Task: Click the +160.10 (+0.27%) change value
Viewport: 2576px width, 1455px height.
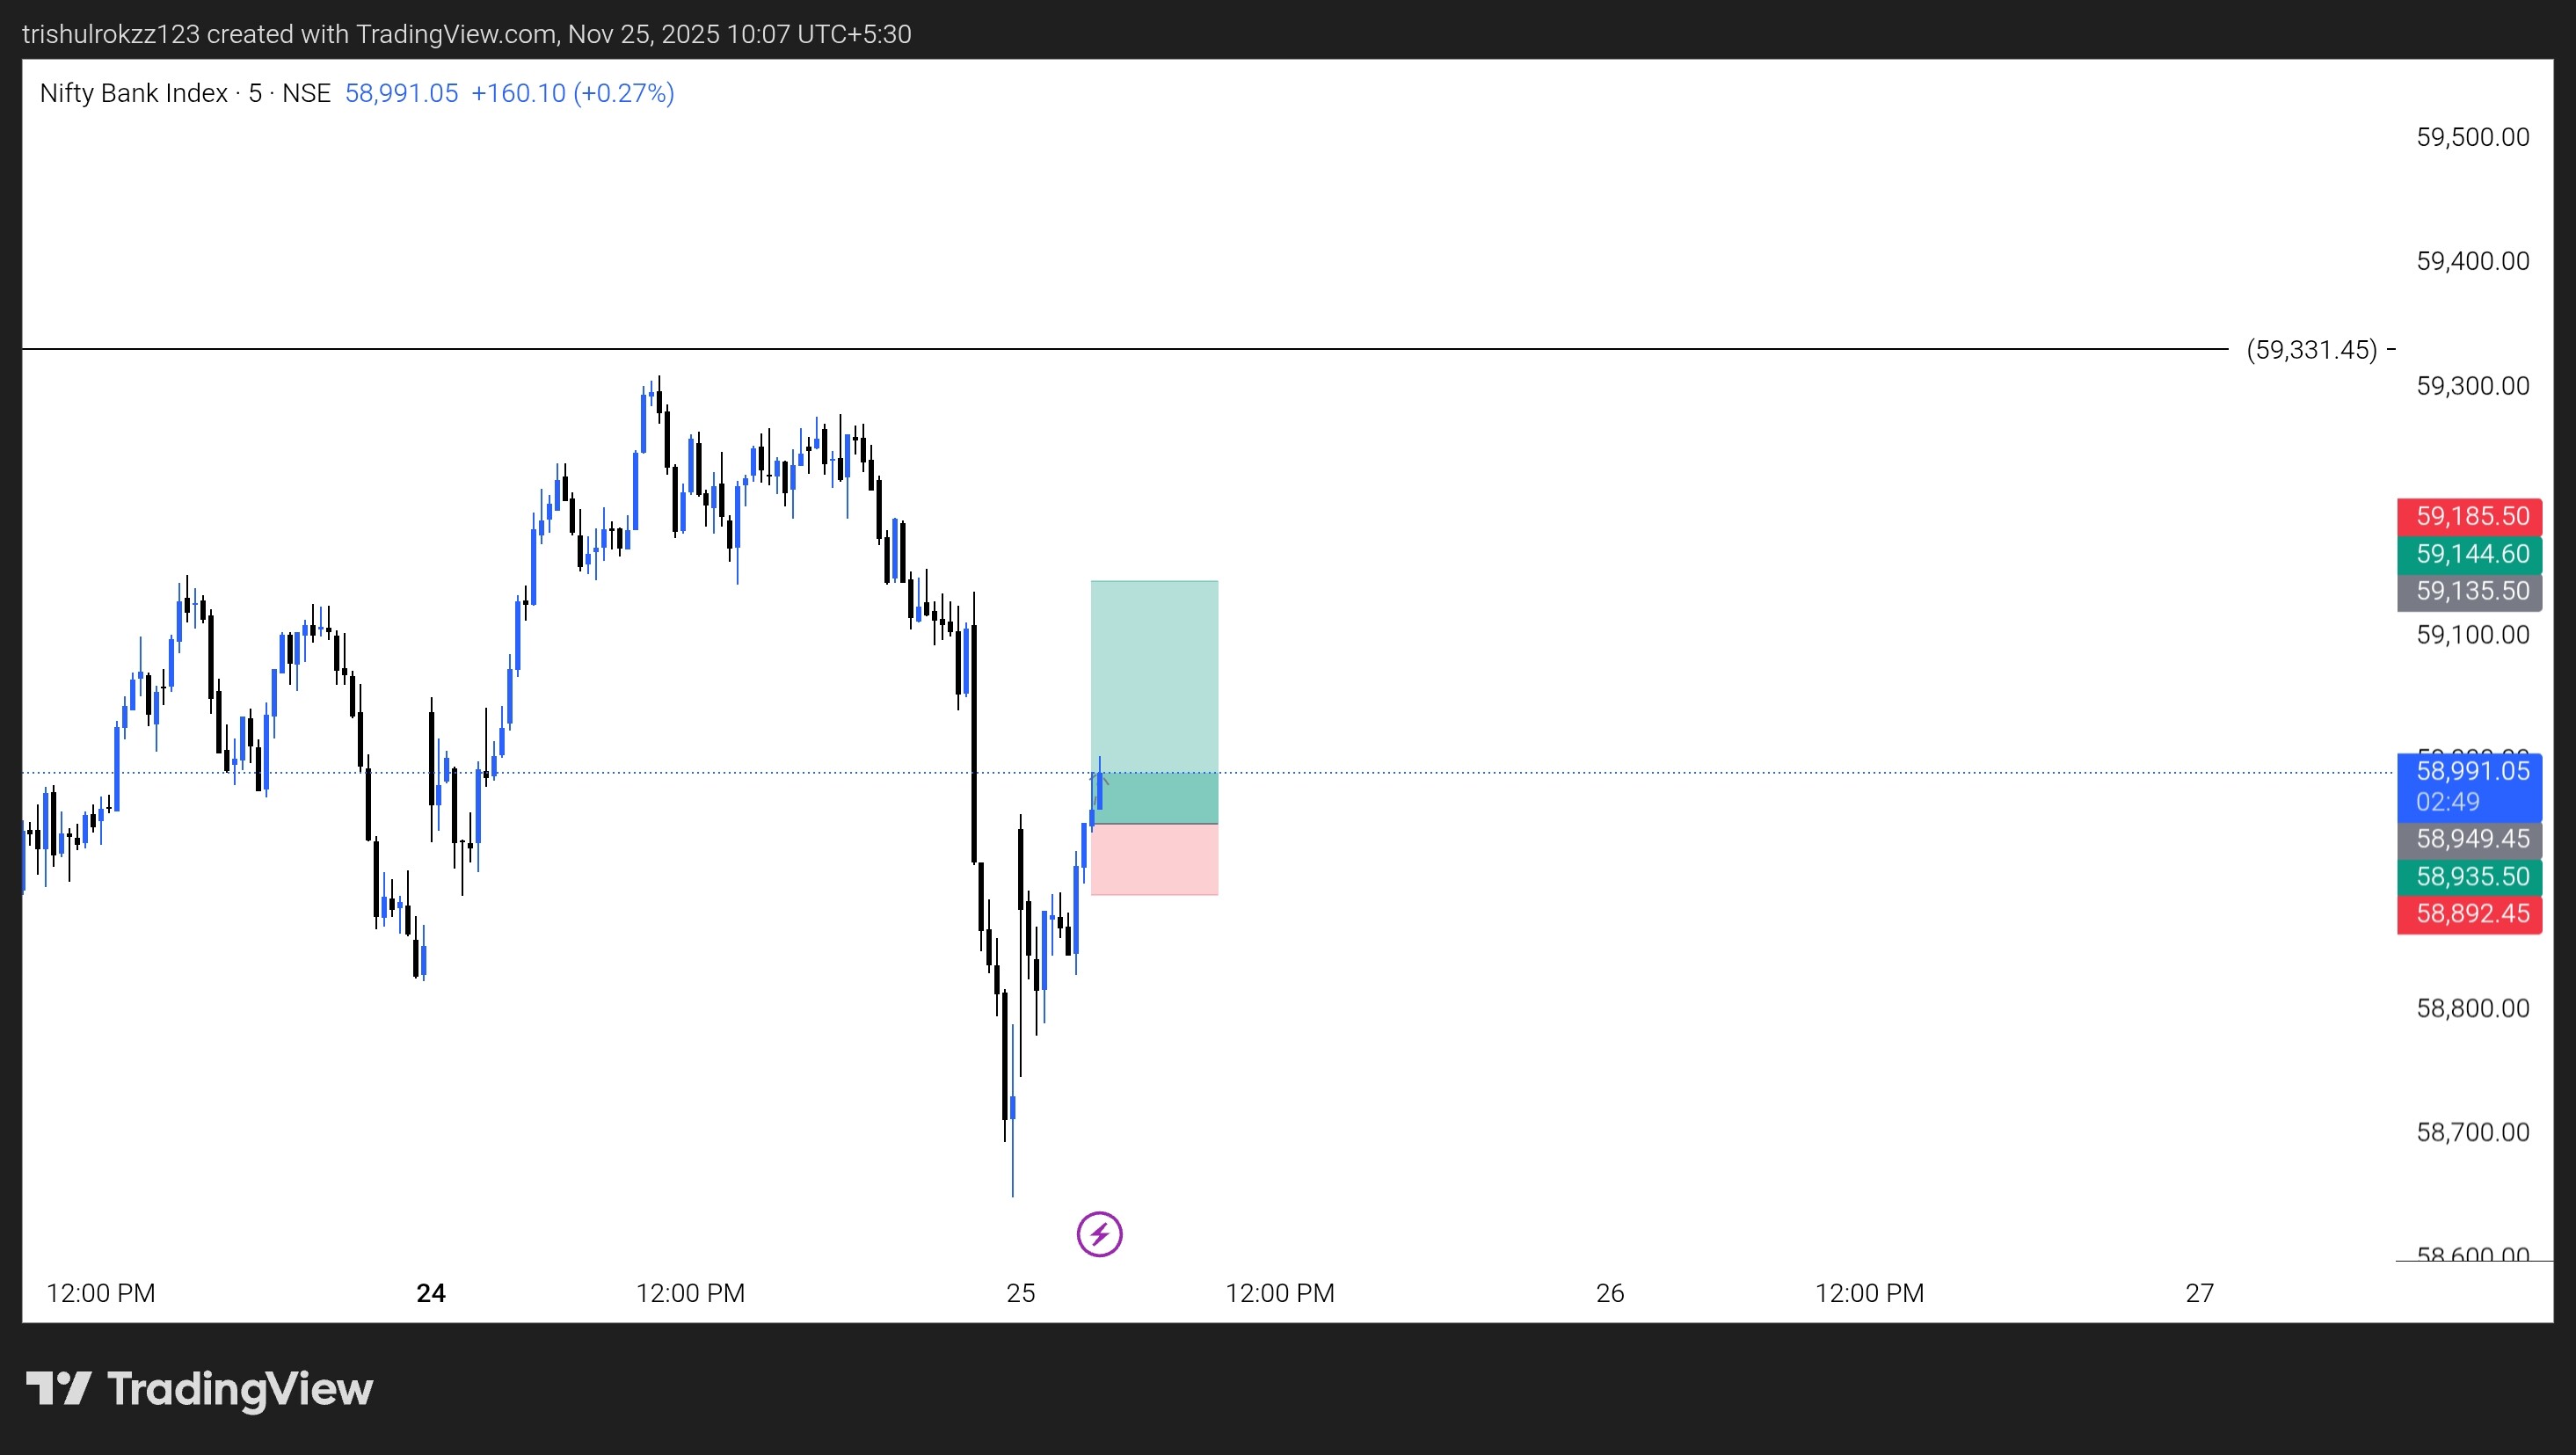Action: [572, 93]
